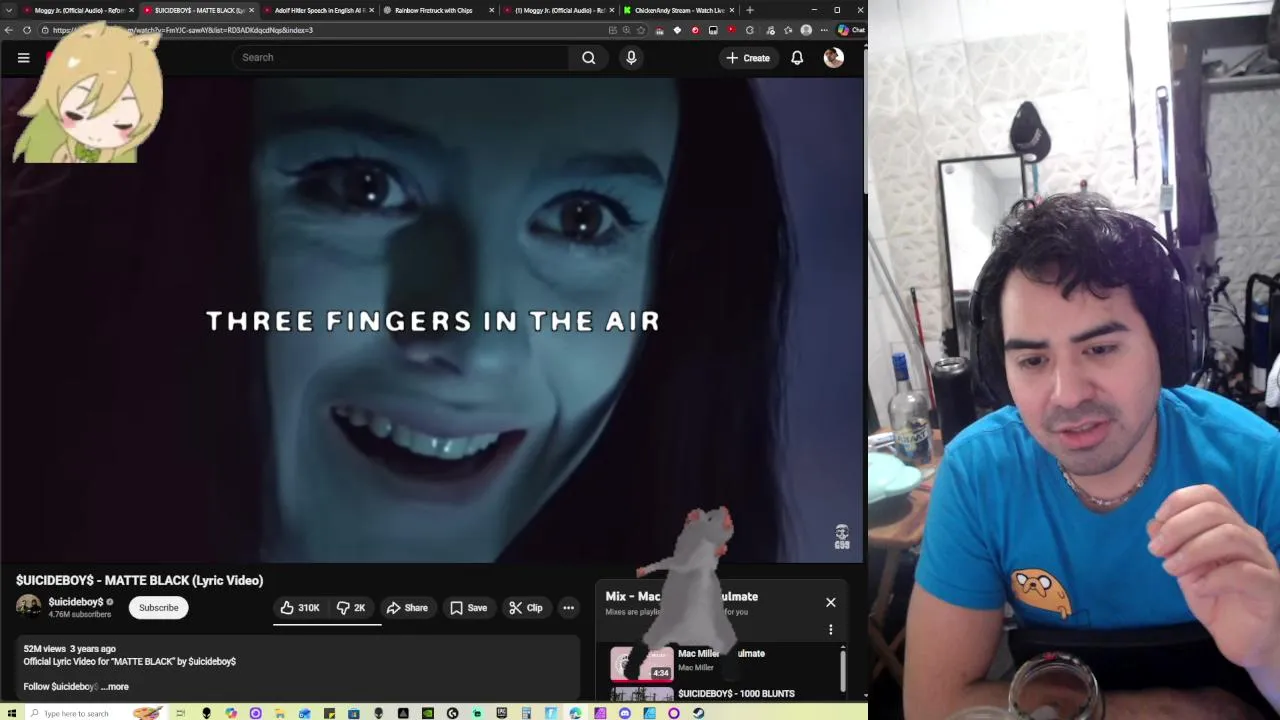Open Task View on the taskbar

180,713
